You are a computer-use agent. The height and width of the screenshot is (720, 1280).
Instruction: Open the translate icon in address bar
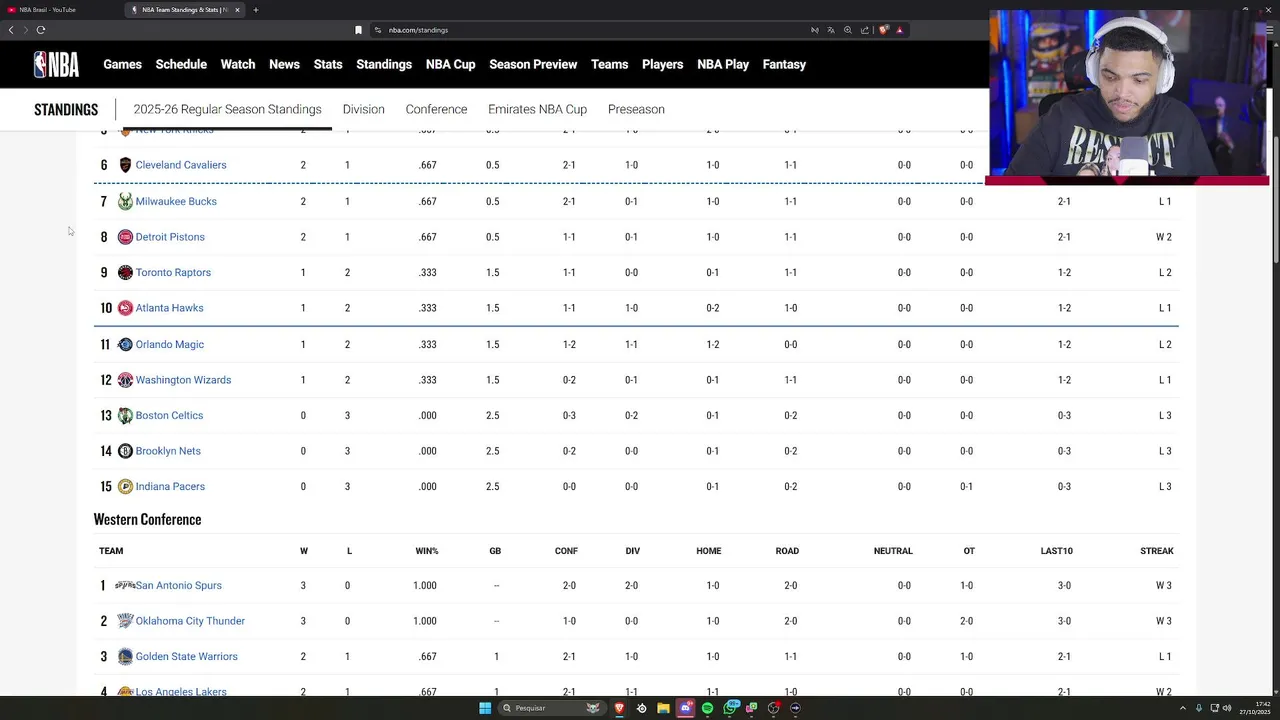pos(831,30)
